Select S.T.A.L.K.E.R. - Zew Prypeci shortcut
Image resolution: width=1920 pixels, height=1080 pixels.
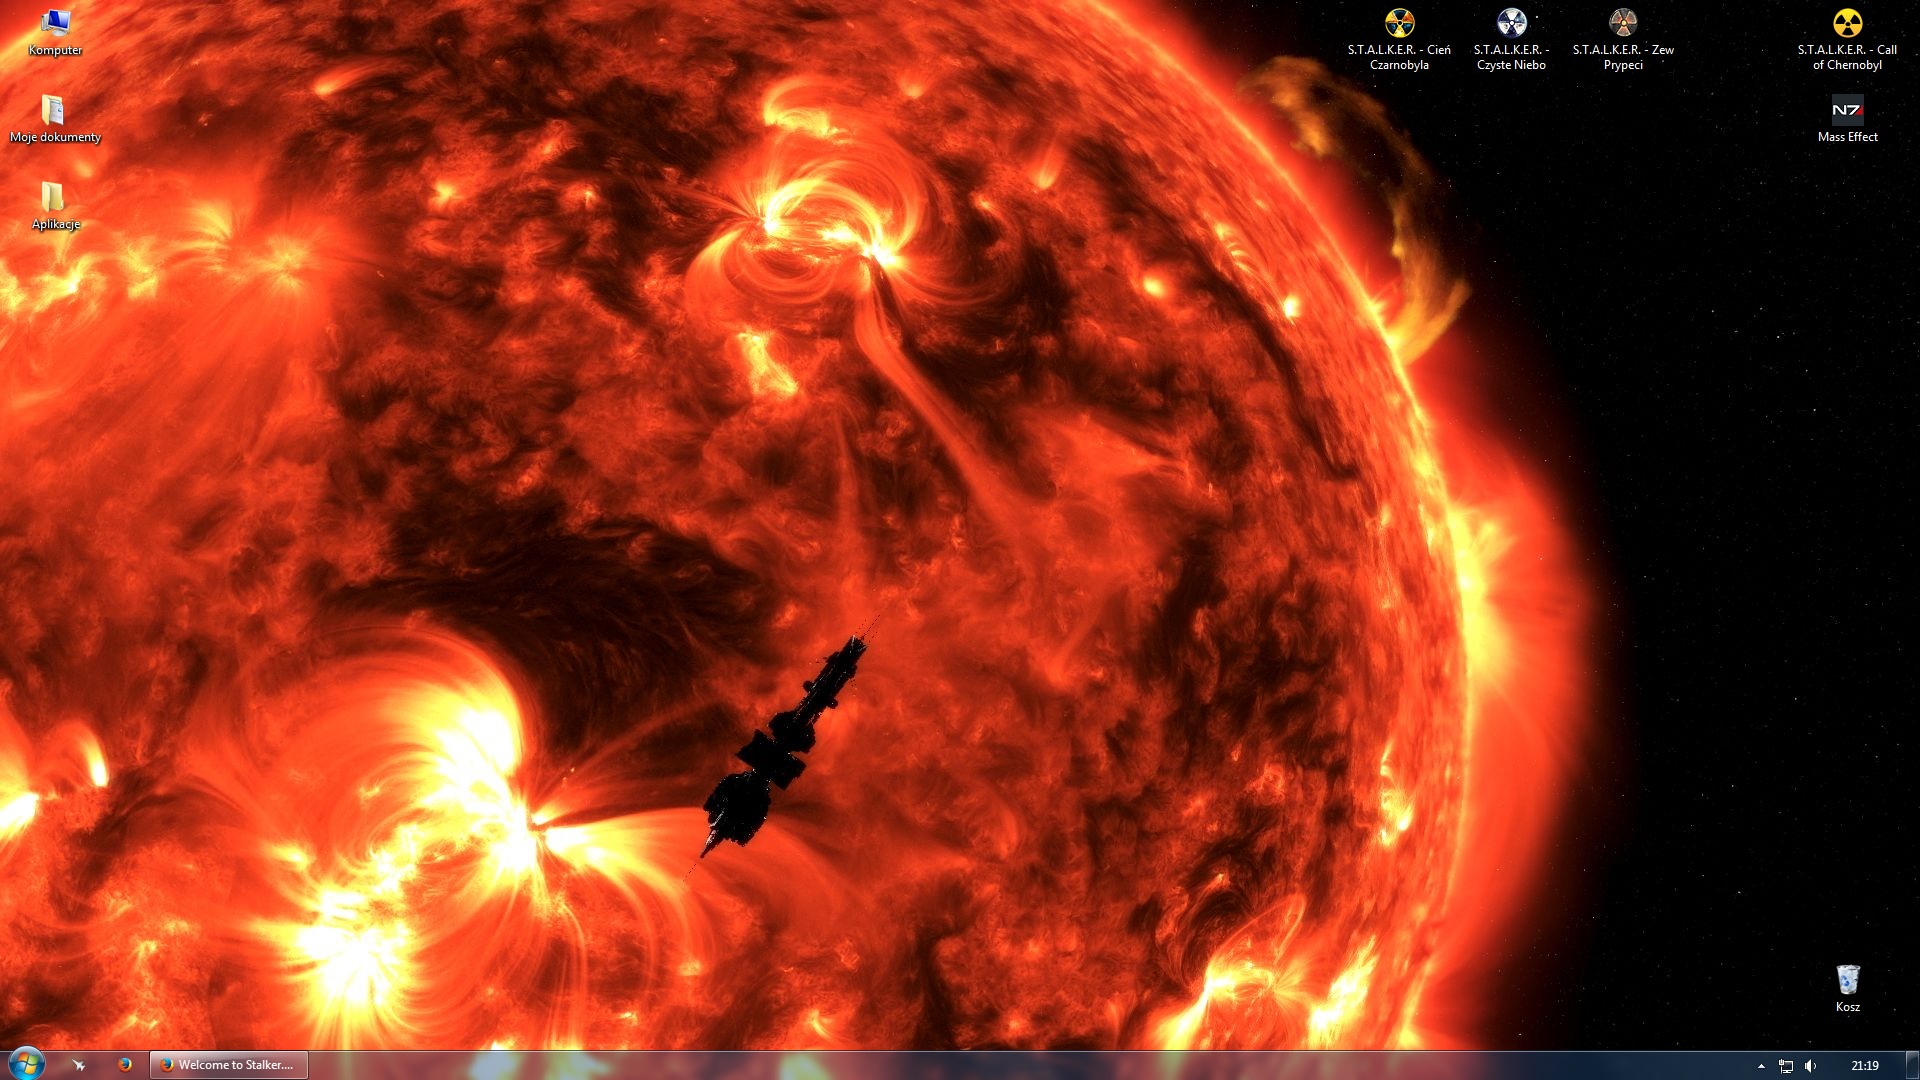[1623, 40]
